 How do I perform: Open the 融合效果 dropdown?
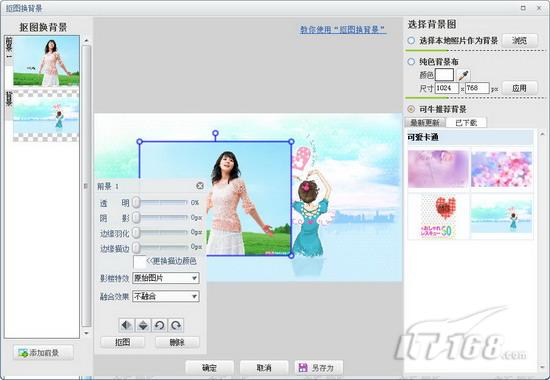click(x=166, y=296)
